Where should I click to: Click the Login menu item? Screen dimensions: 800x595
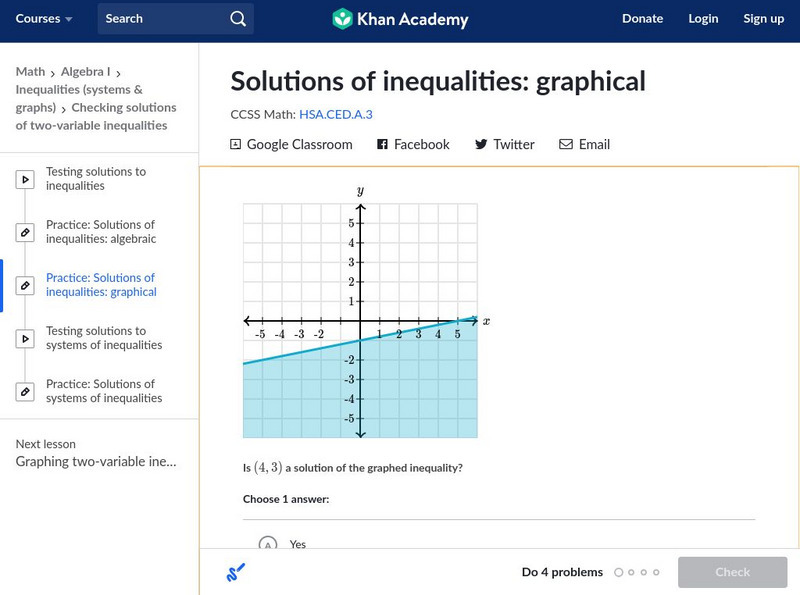(703, 19)
